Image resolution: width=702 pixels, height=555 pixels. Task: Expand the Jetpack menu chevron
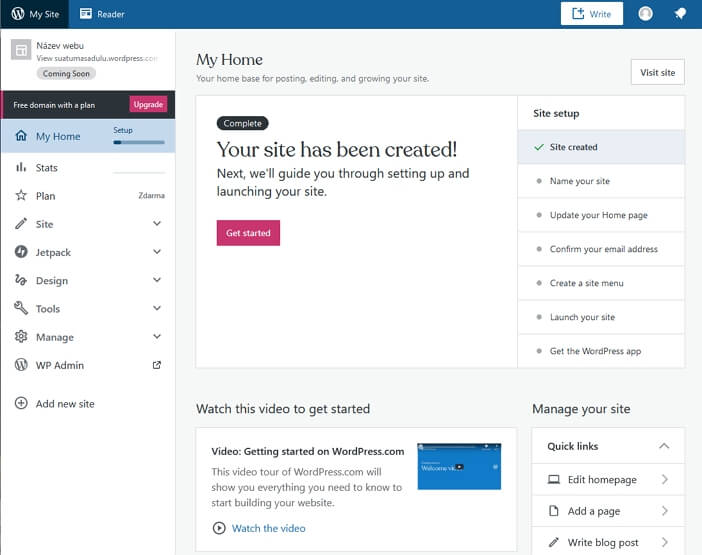click(x=157, y=252)
